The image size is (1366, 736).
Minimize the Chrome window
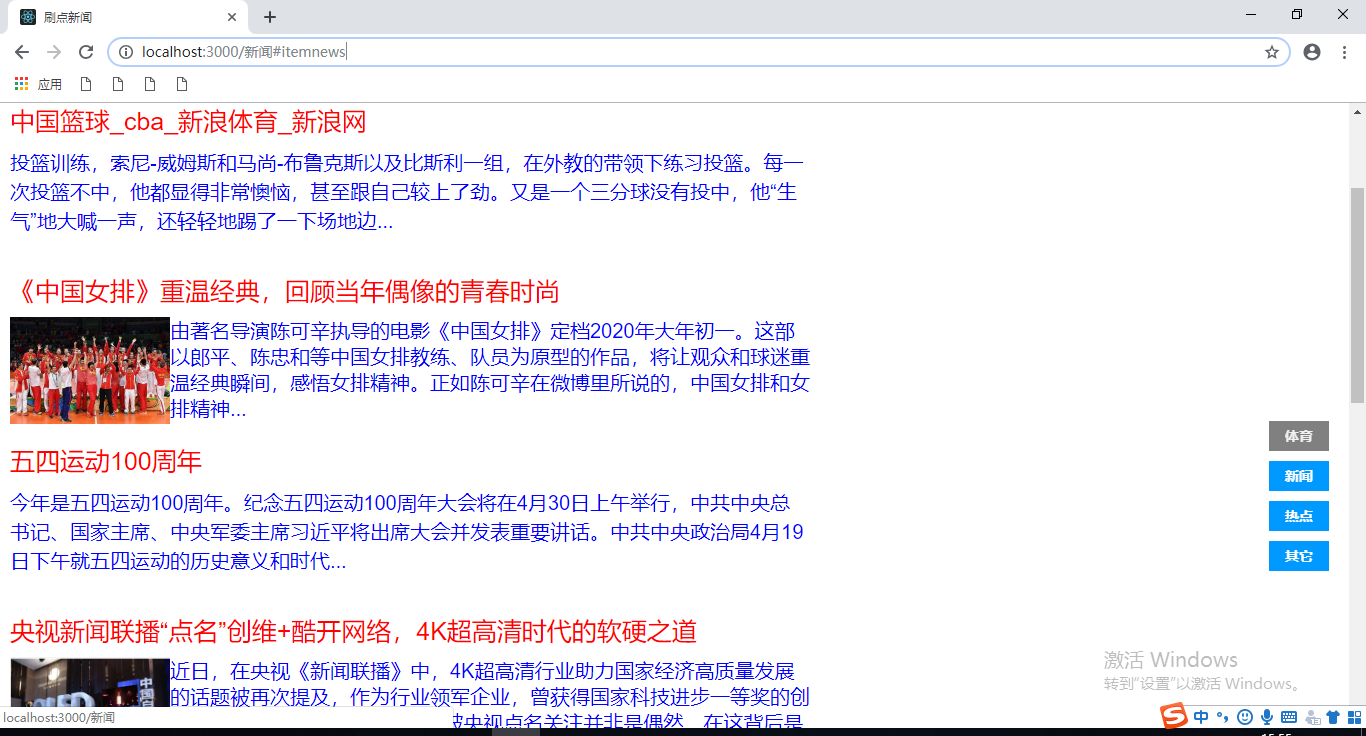1251,15
